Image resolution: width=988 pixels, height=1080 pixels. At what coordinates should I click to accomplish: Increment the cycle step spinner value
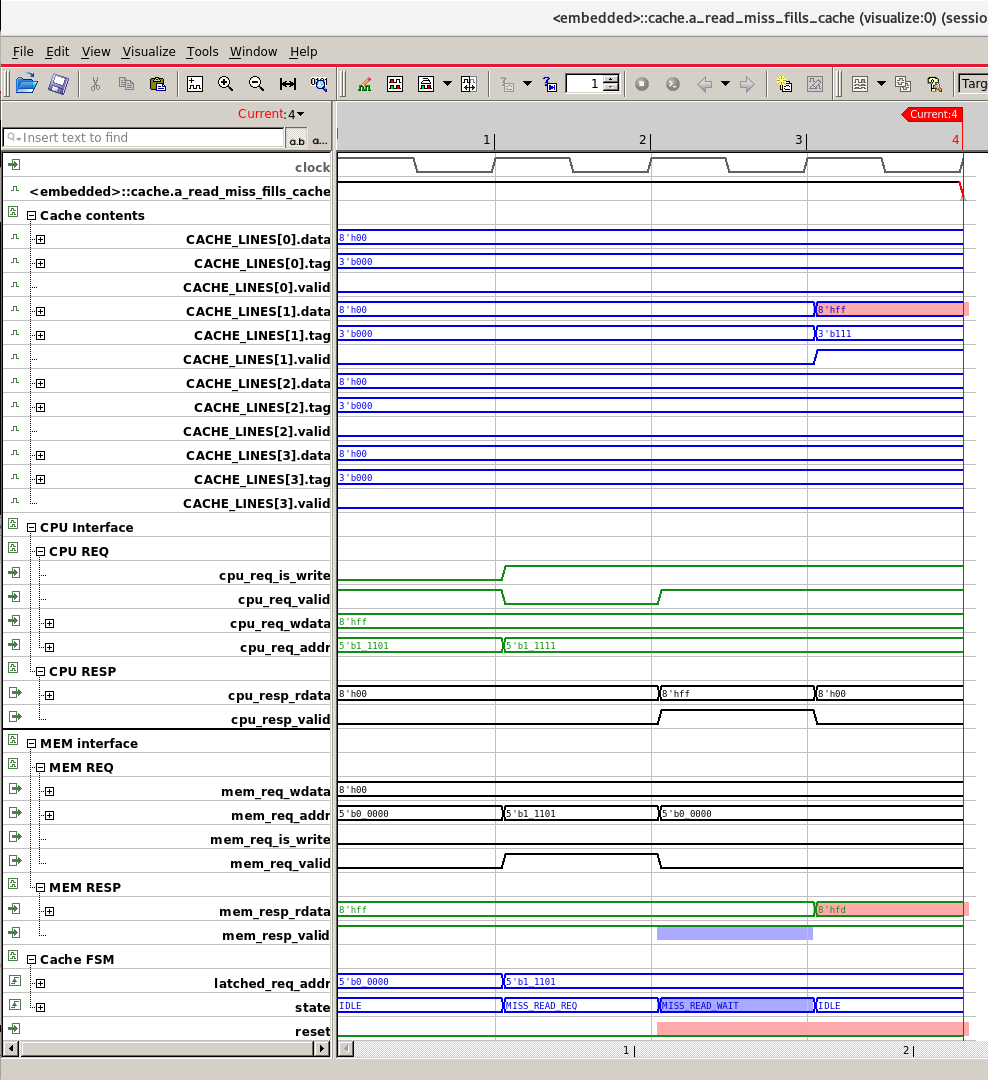pyautogui.click(x=611, y=79)
